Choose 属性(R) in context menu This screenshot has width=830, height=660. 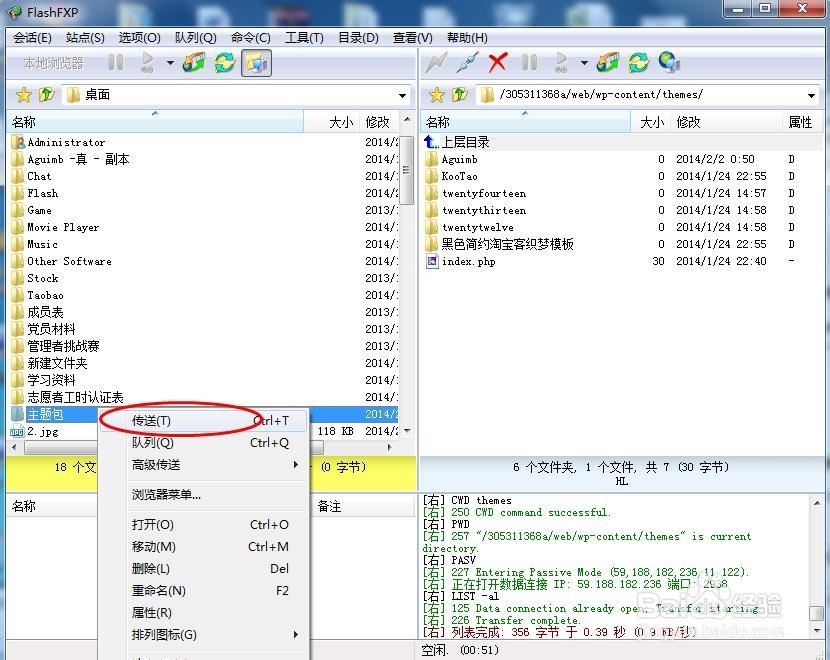(204, 612)
